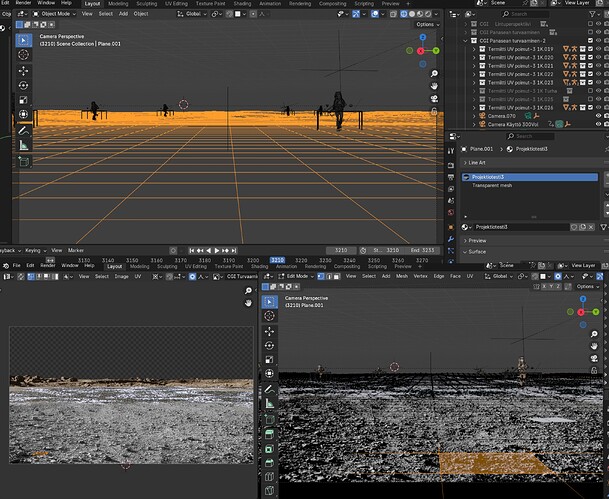Open Global orientation dropdown in top viewport

192,14
